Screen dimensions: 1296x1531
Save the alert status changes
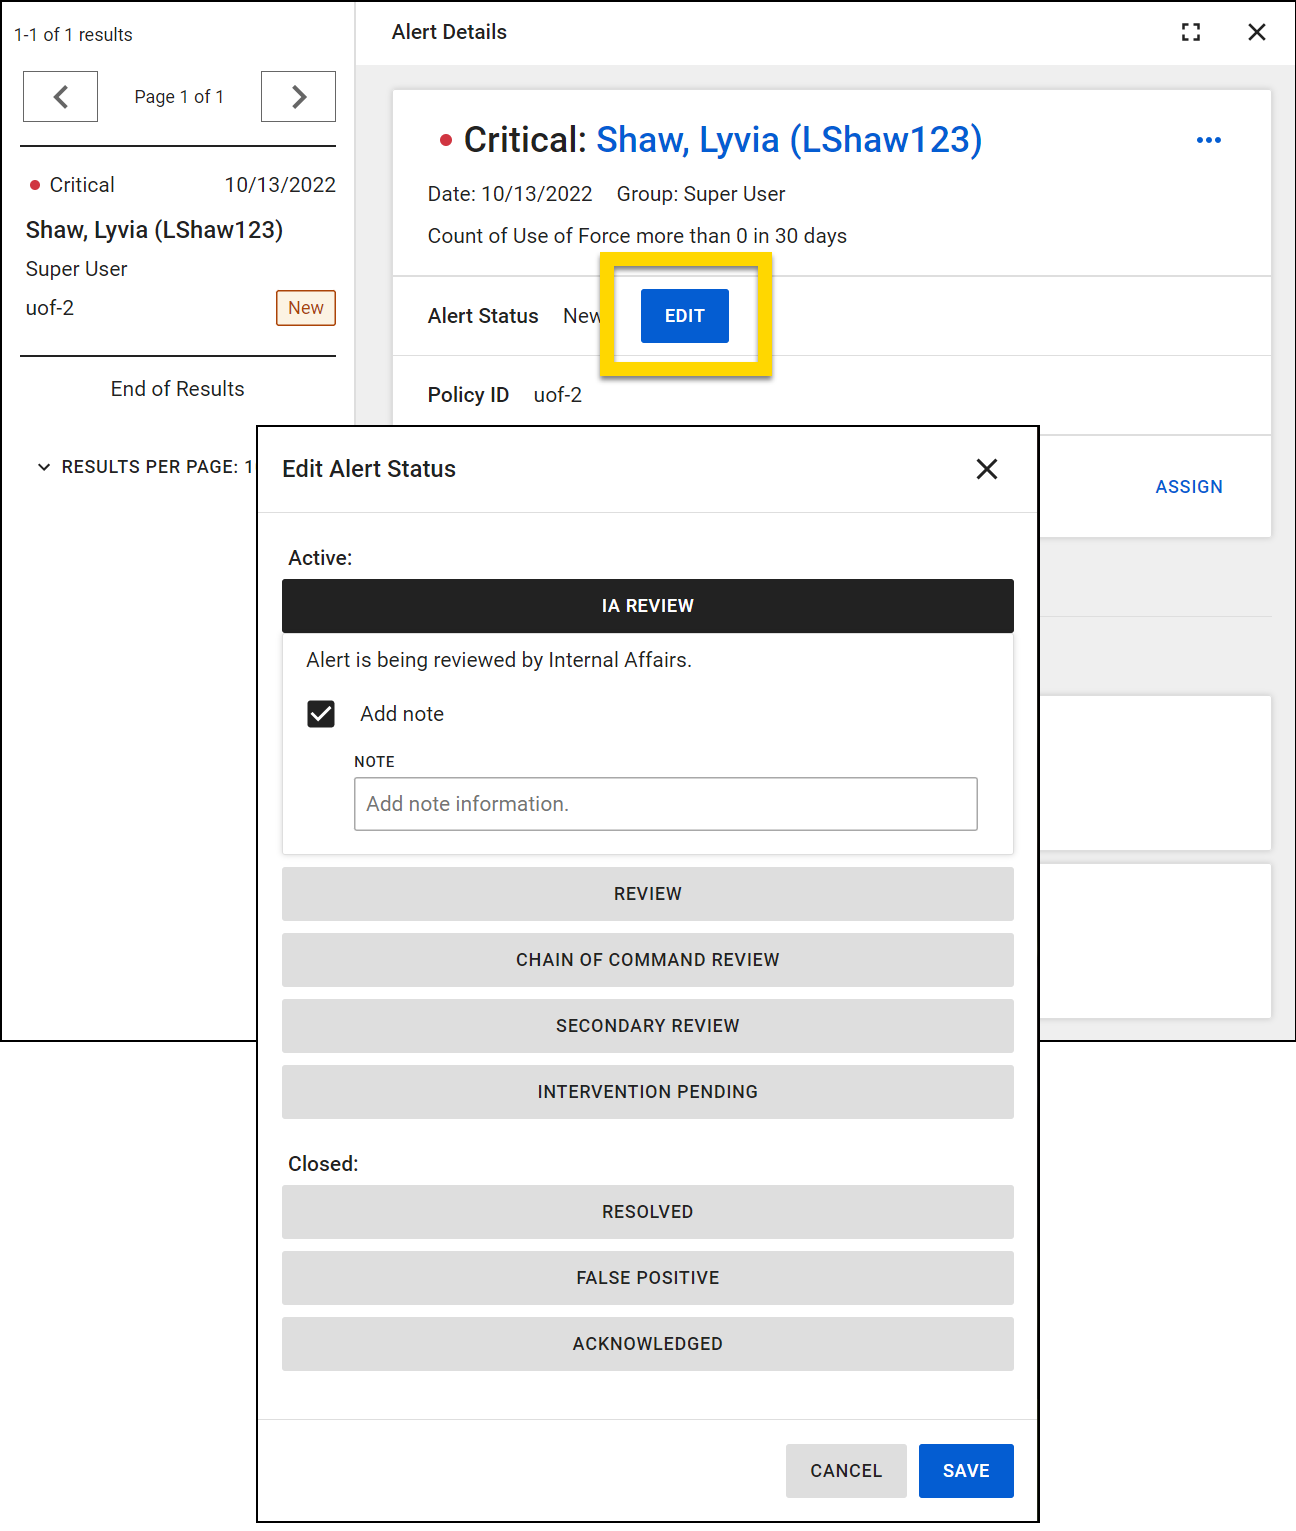[x=965, y=1471]
